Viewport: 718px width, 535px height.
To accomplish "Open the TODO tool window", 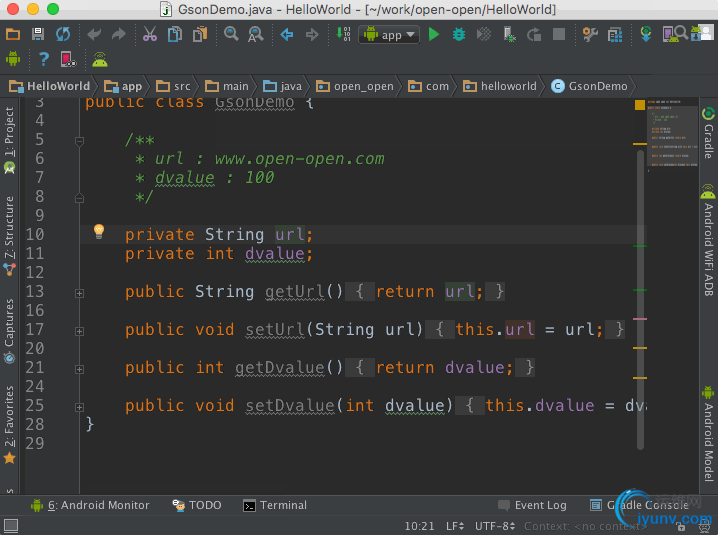I will [x=196, y=505].
